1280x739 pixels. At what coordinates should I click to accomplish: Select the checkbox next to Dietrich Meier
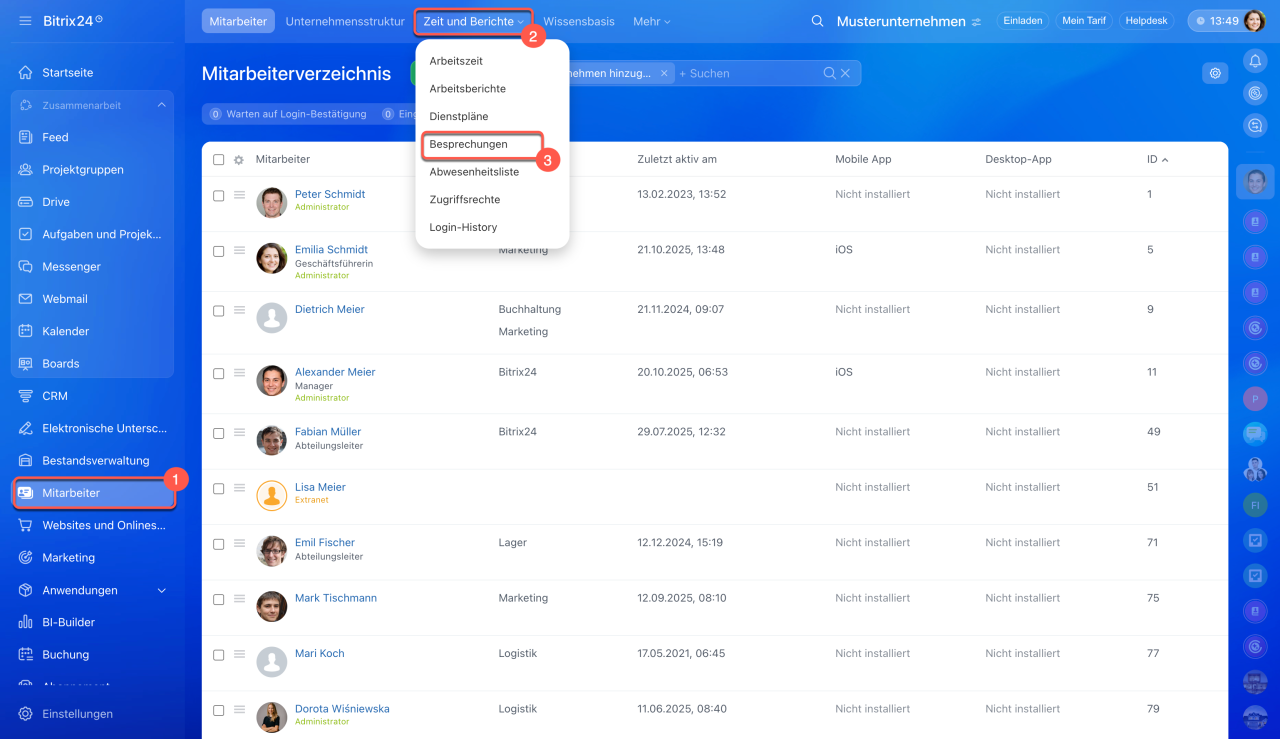pyautogui.click(x=219, y=311)
